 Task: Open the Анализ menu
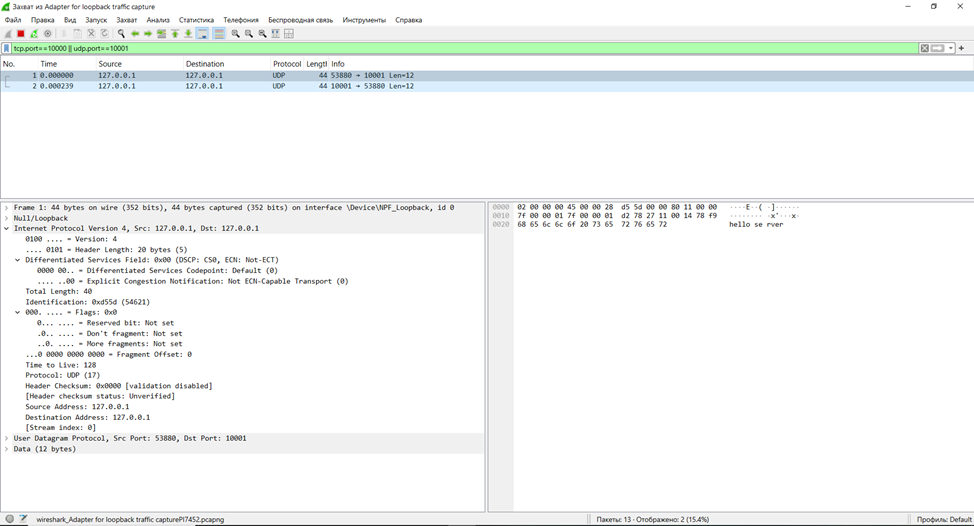point(158,20)
